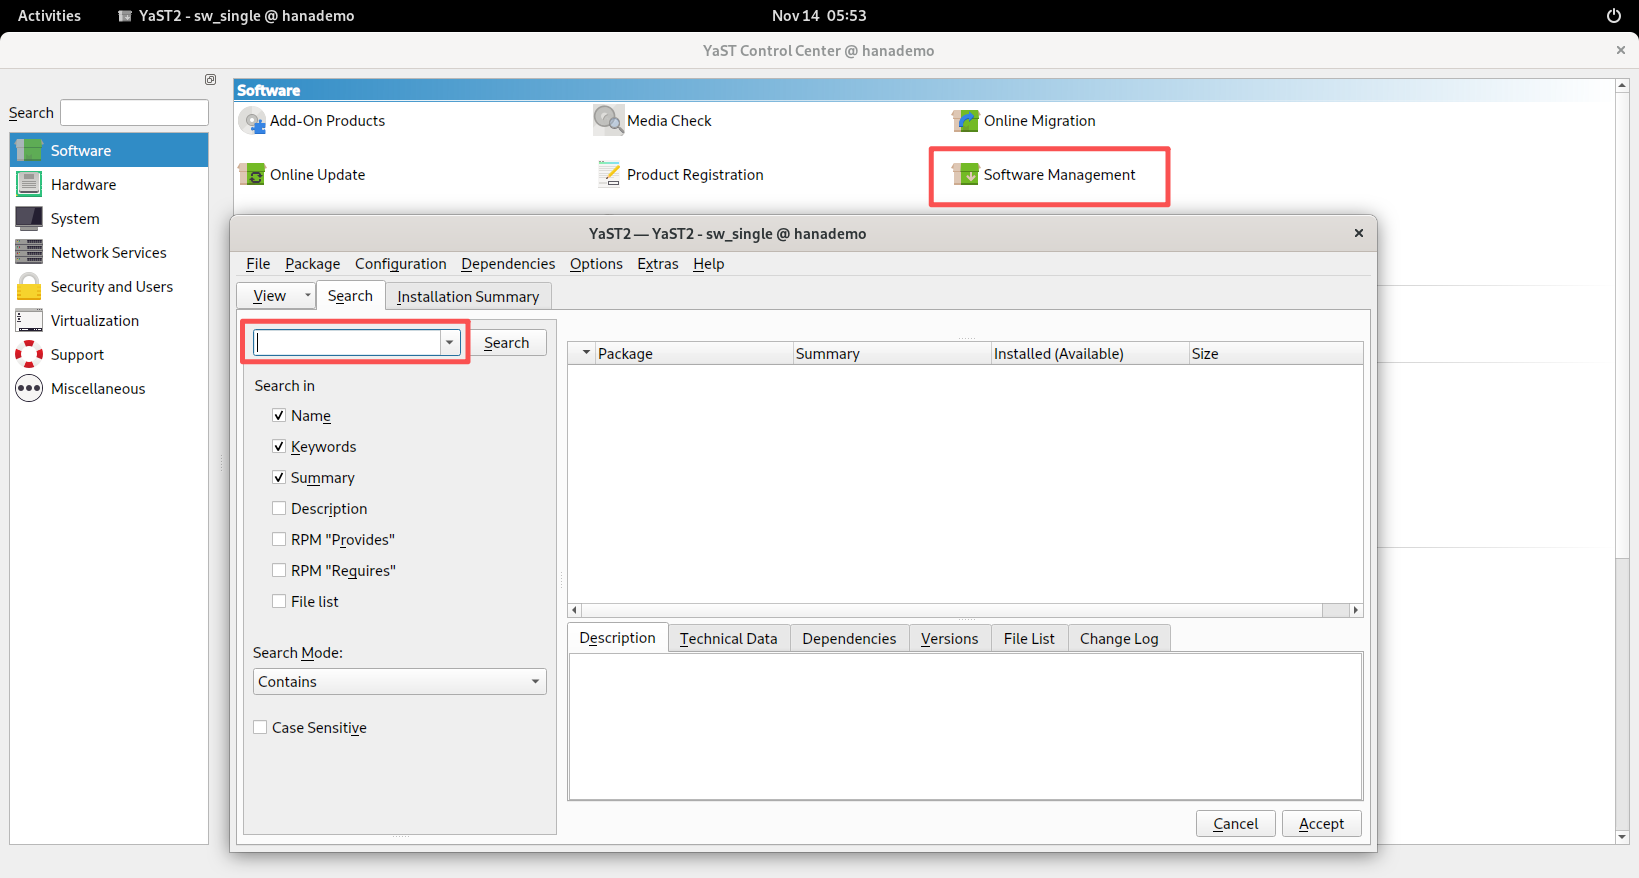Click the clock showing Nov 14 05:53
This screenshot has height=878, width=1639.
tap(819, 16)
